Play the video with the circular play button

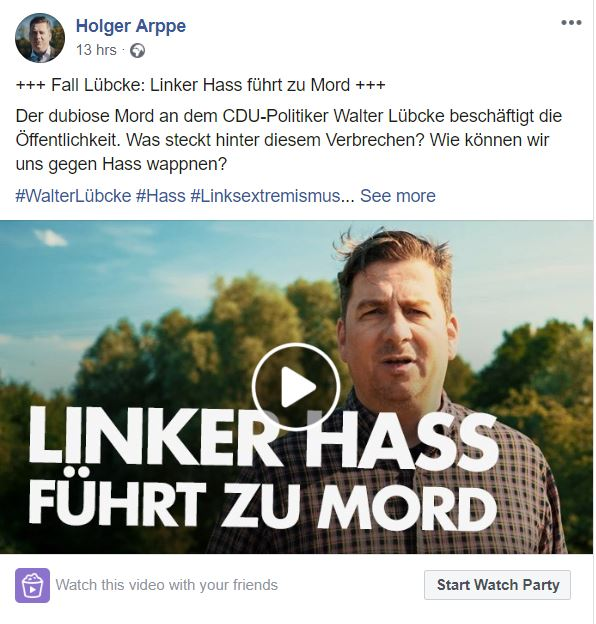coord(296,387)
